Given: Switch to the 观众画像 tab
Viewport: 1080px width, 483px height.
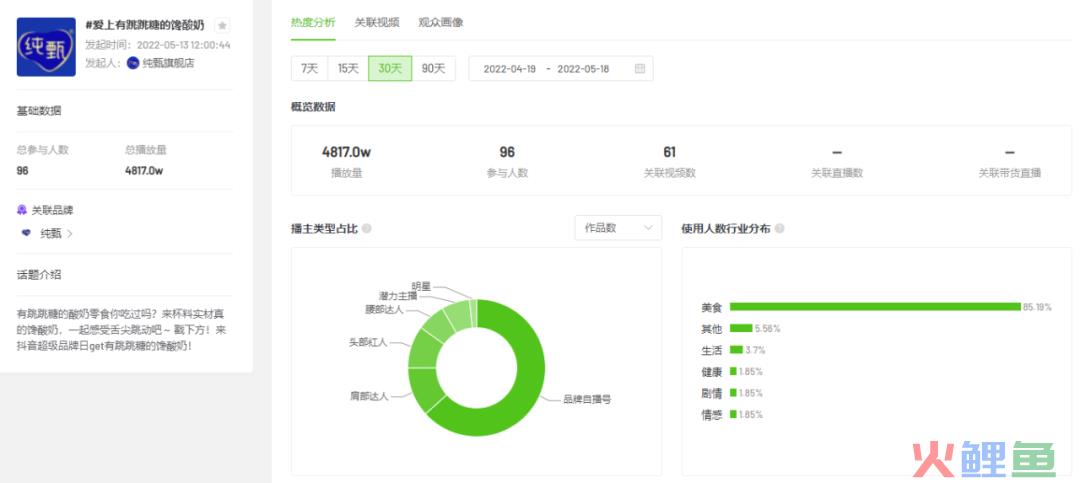Looking at the screenshot, I should [441, 22].
